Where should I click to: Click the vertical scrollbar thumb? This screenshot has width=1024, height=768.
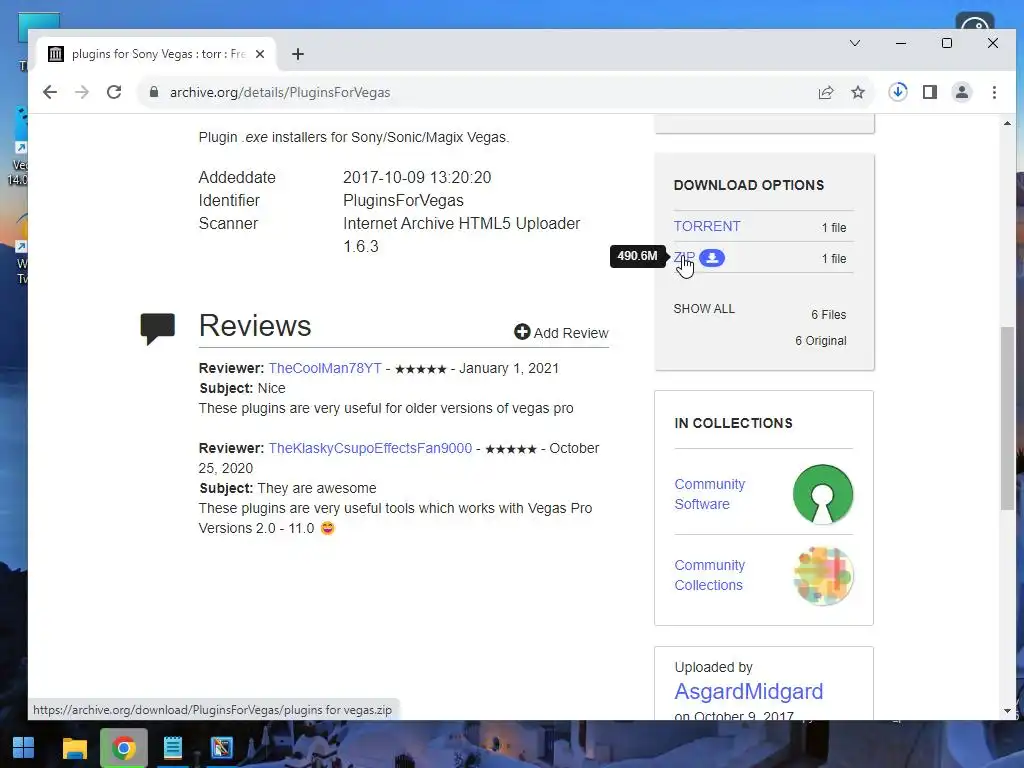tap(1007, 418)
